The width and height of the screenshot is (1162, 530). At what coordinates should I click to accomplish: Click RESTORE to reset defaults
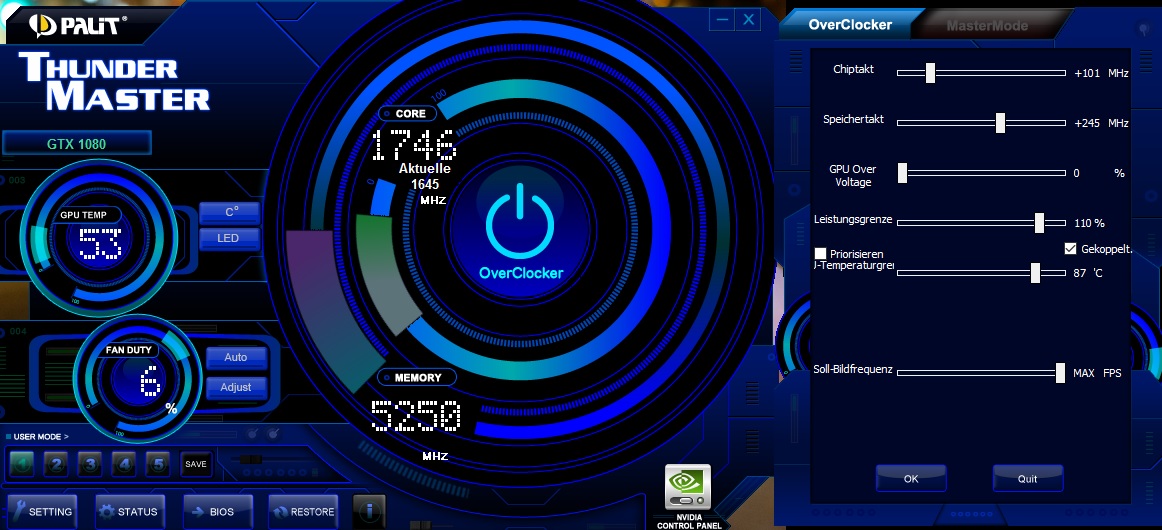point(304,511)
